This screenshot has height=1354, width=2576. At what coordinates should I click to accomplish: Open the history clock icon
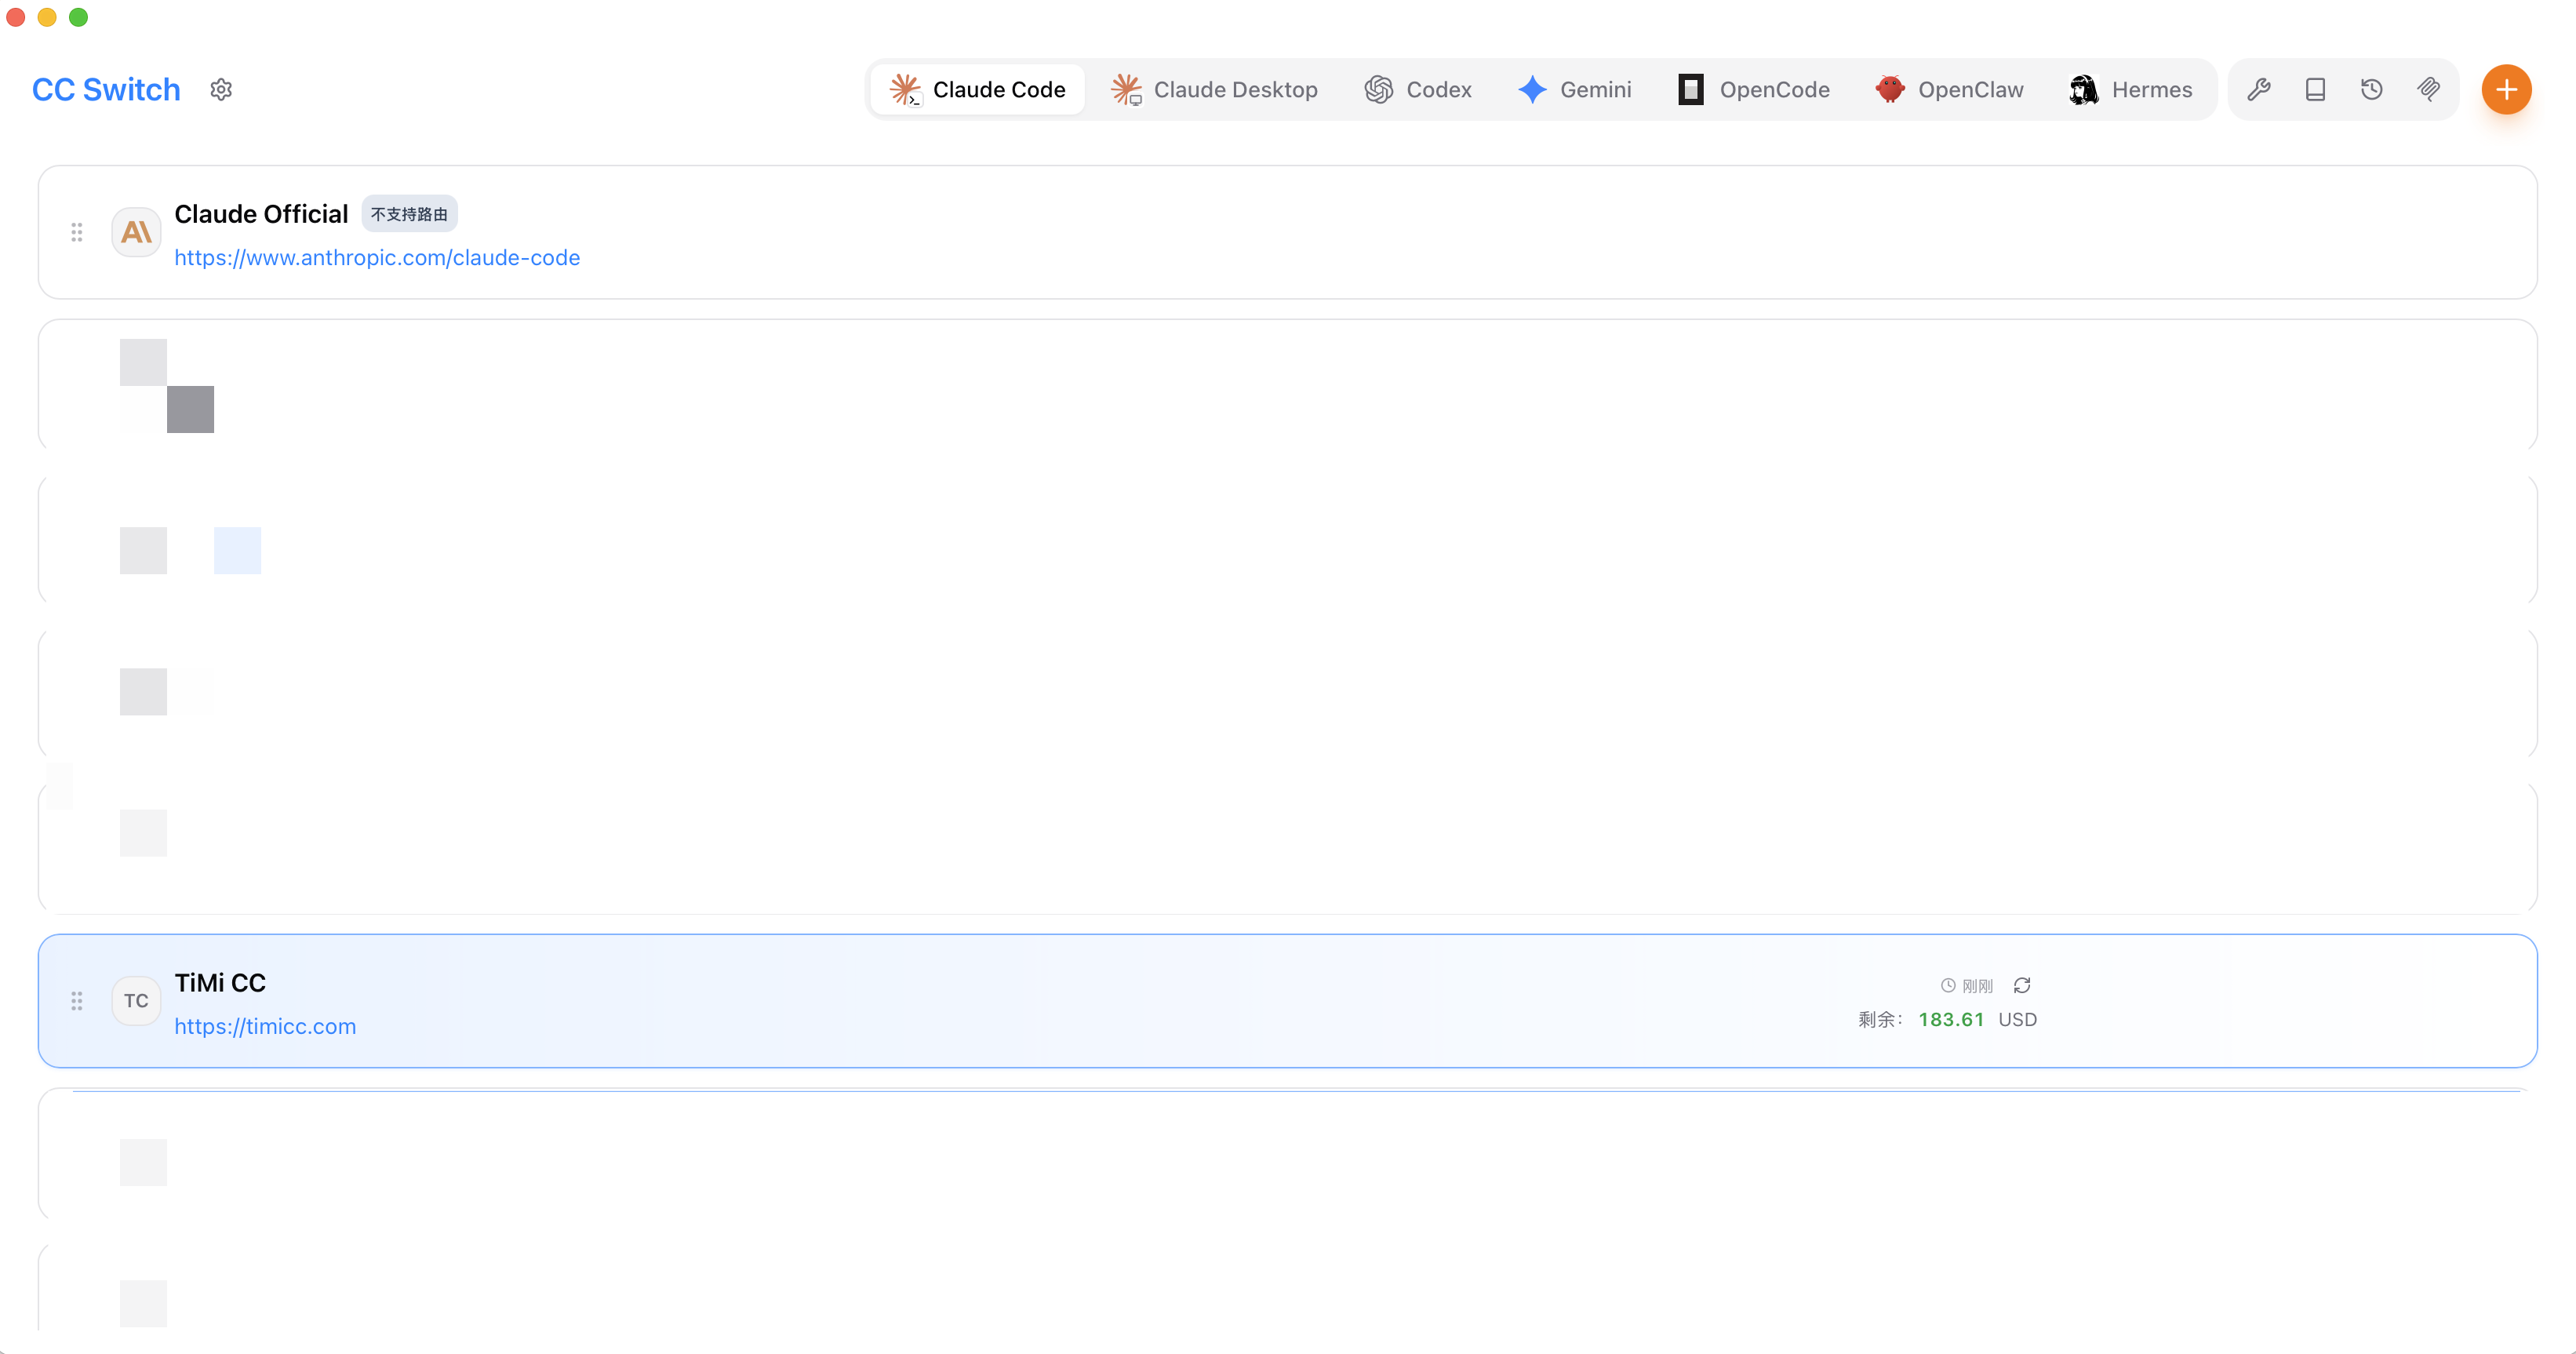pos(2372,90)
